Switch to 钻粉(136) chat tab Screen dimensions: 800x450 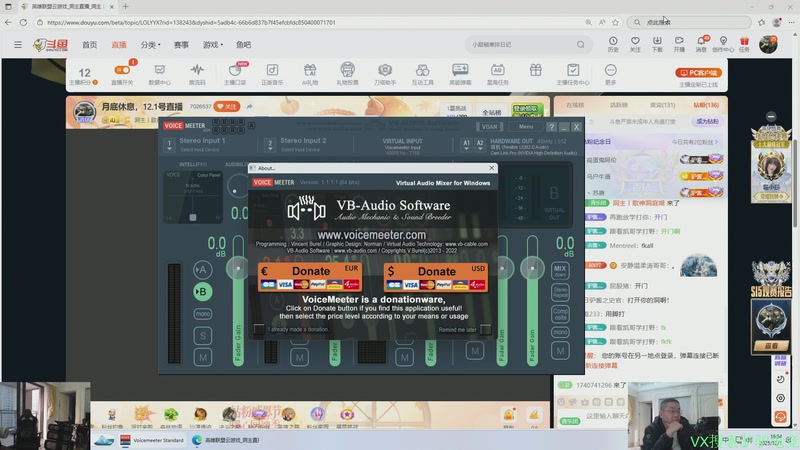[706, 105]
